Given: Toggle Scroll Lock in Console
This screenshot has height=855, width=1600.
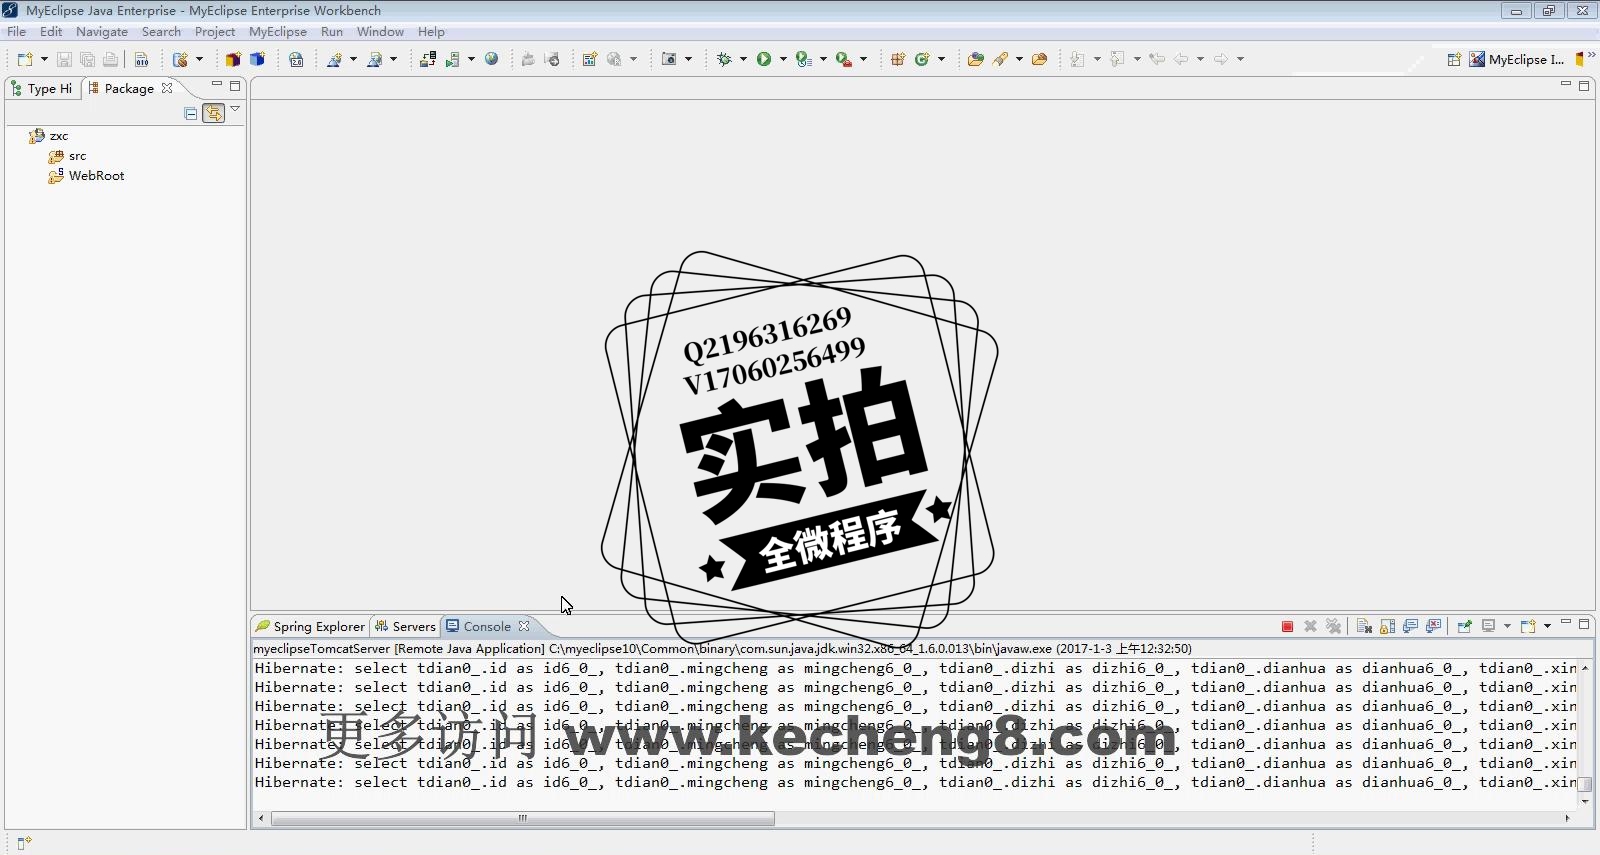Looking at the screenshot, I should point(1387,626).
